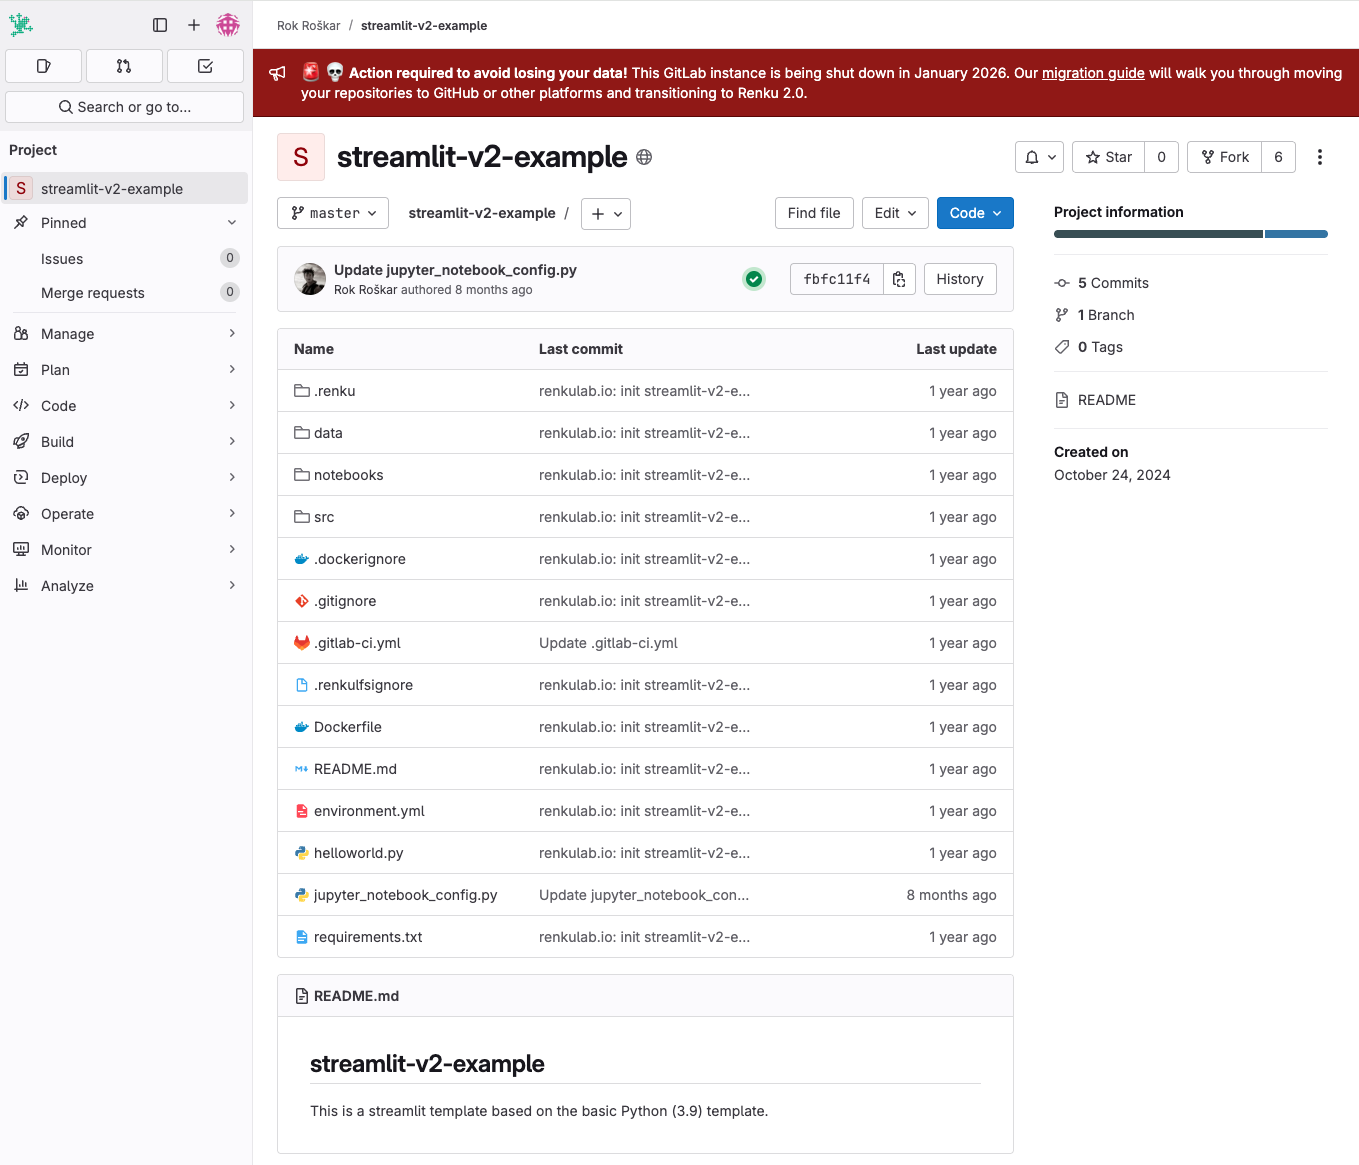The width and height of the screenshot is (1359, 1165).
Task: Click Rok Roškar's commit author avatar
Action: pyautogui.click(x=310, y=279)
